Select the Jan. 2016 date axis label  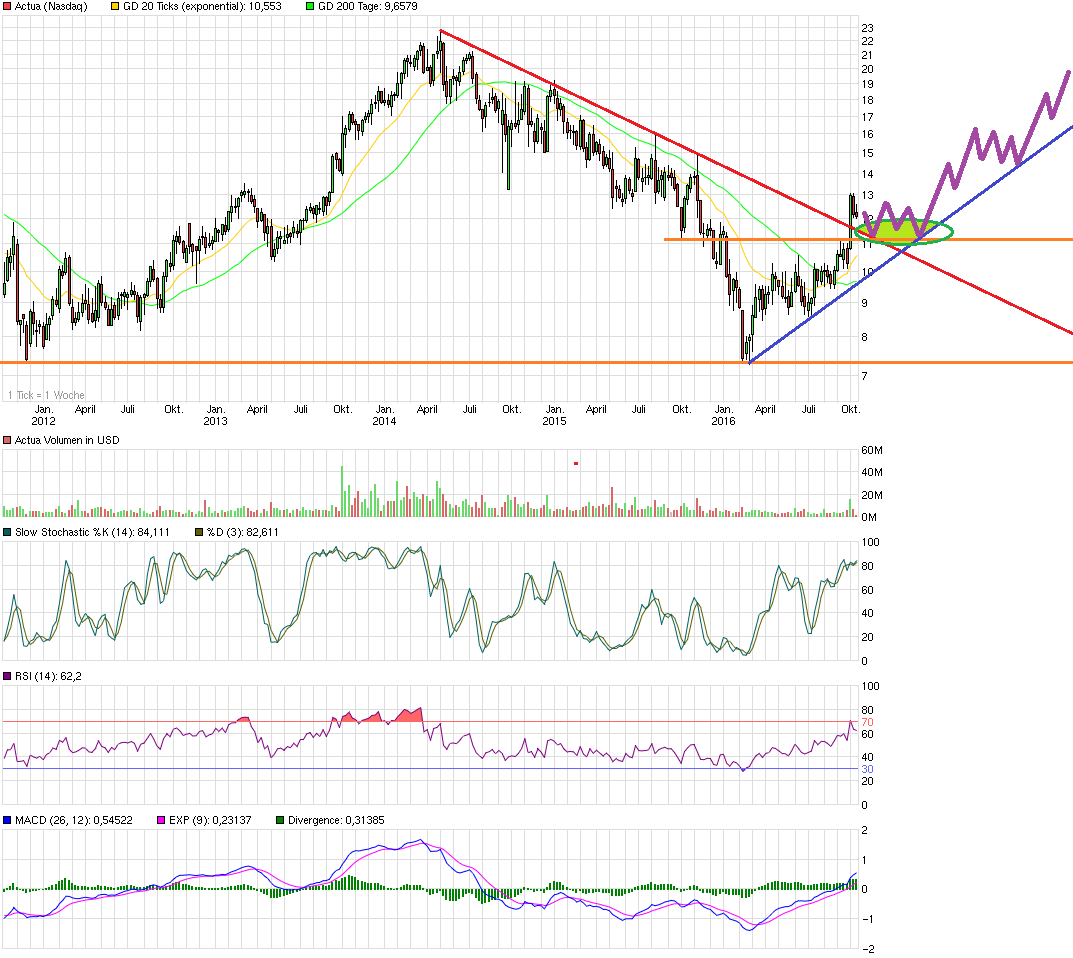724,415
